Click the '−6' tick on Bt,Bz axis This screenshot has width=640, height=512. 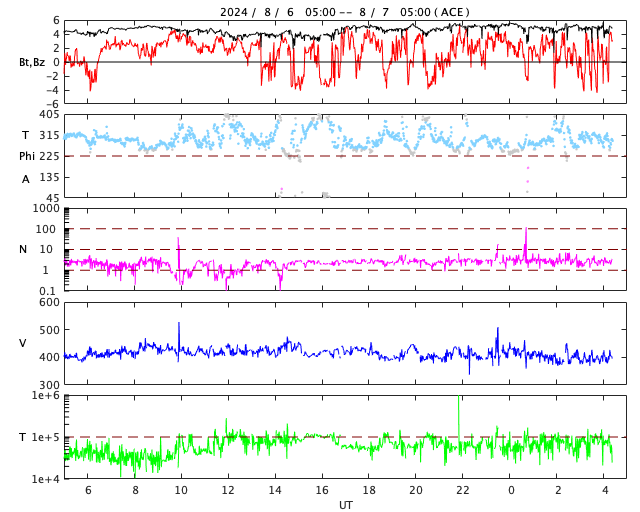[53, 105]
